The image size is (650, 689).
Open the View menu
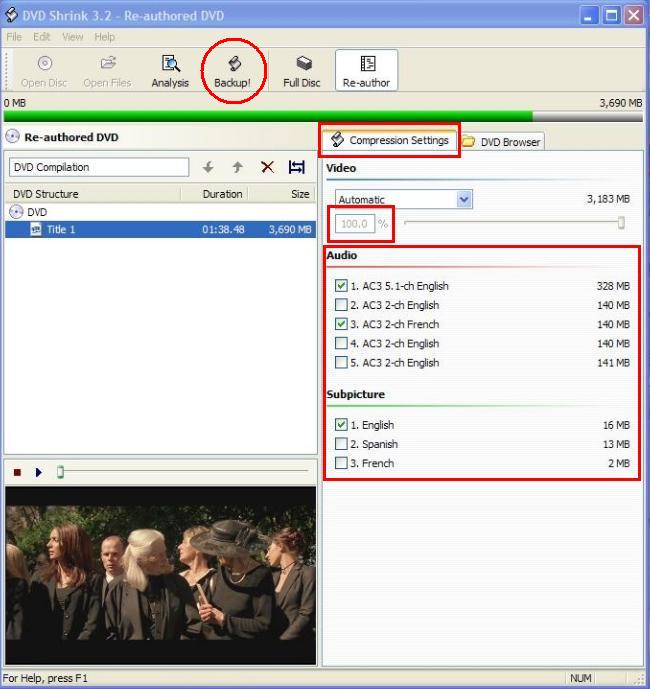[73, 37]
